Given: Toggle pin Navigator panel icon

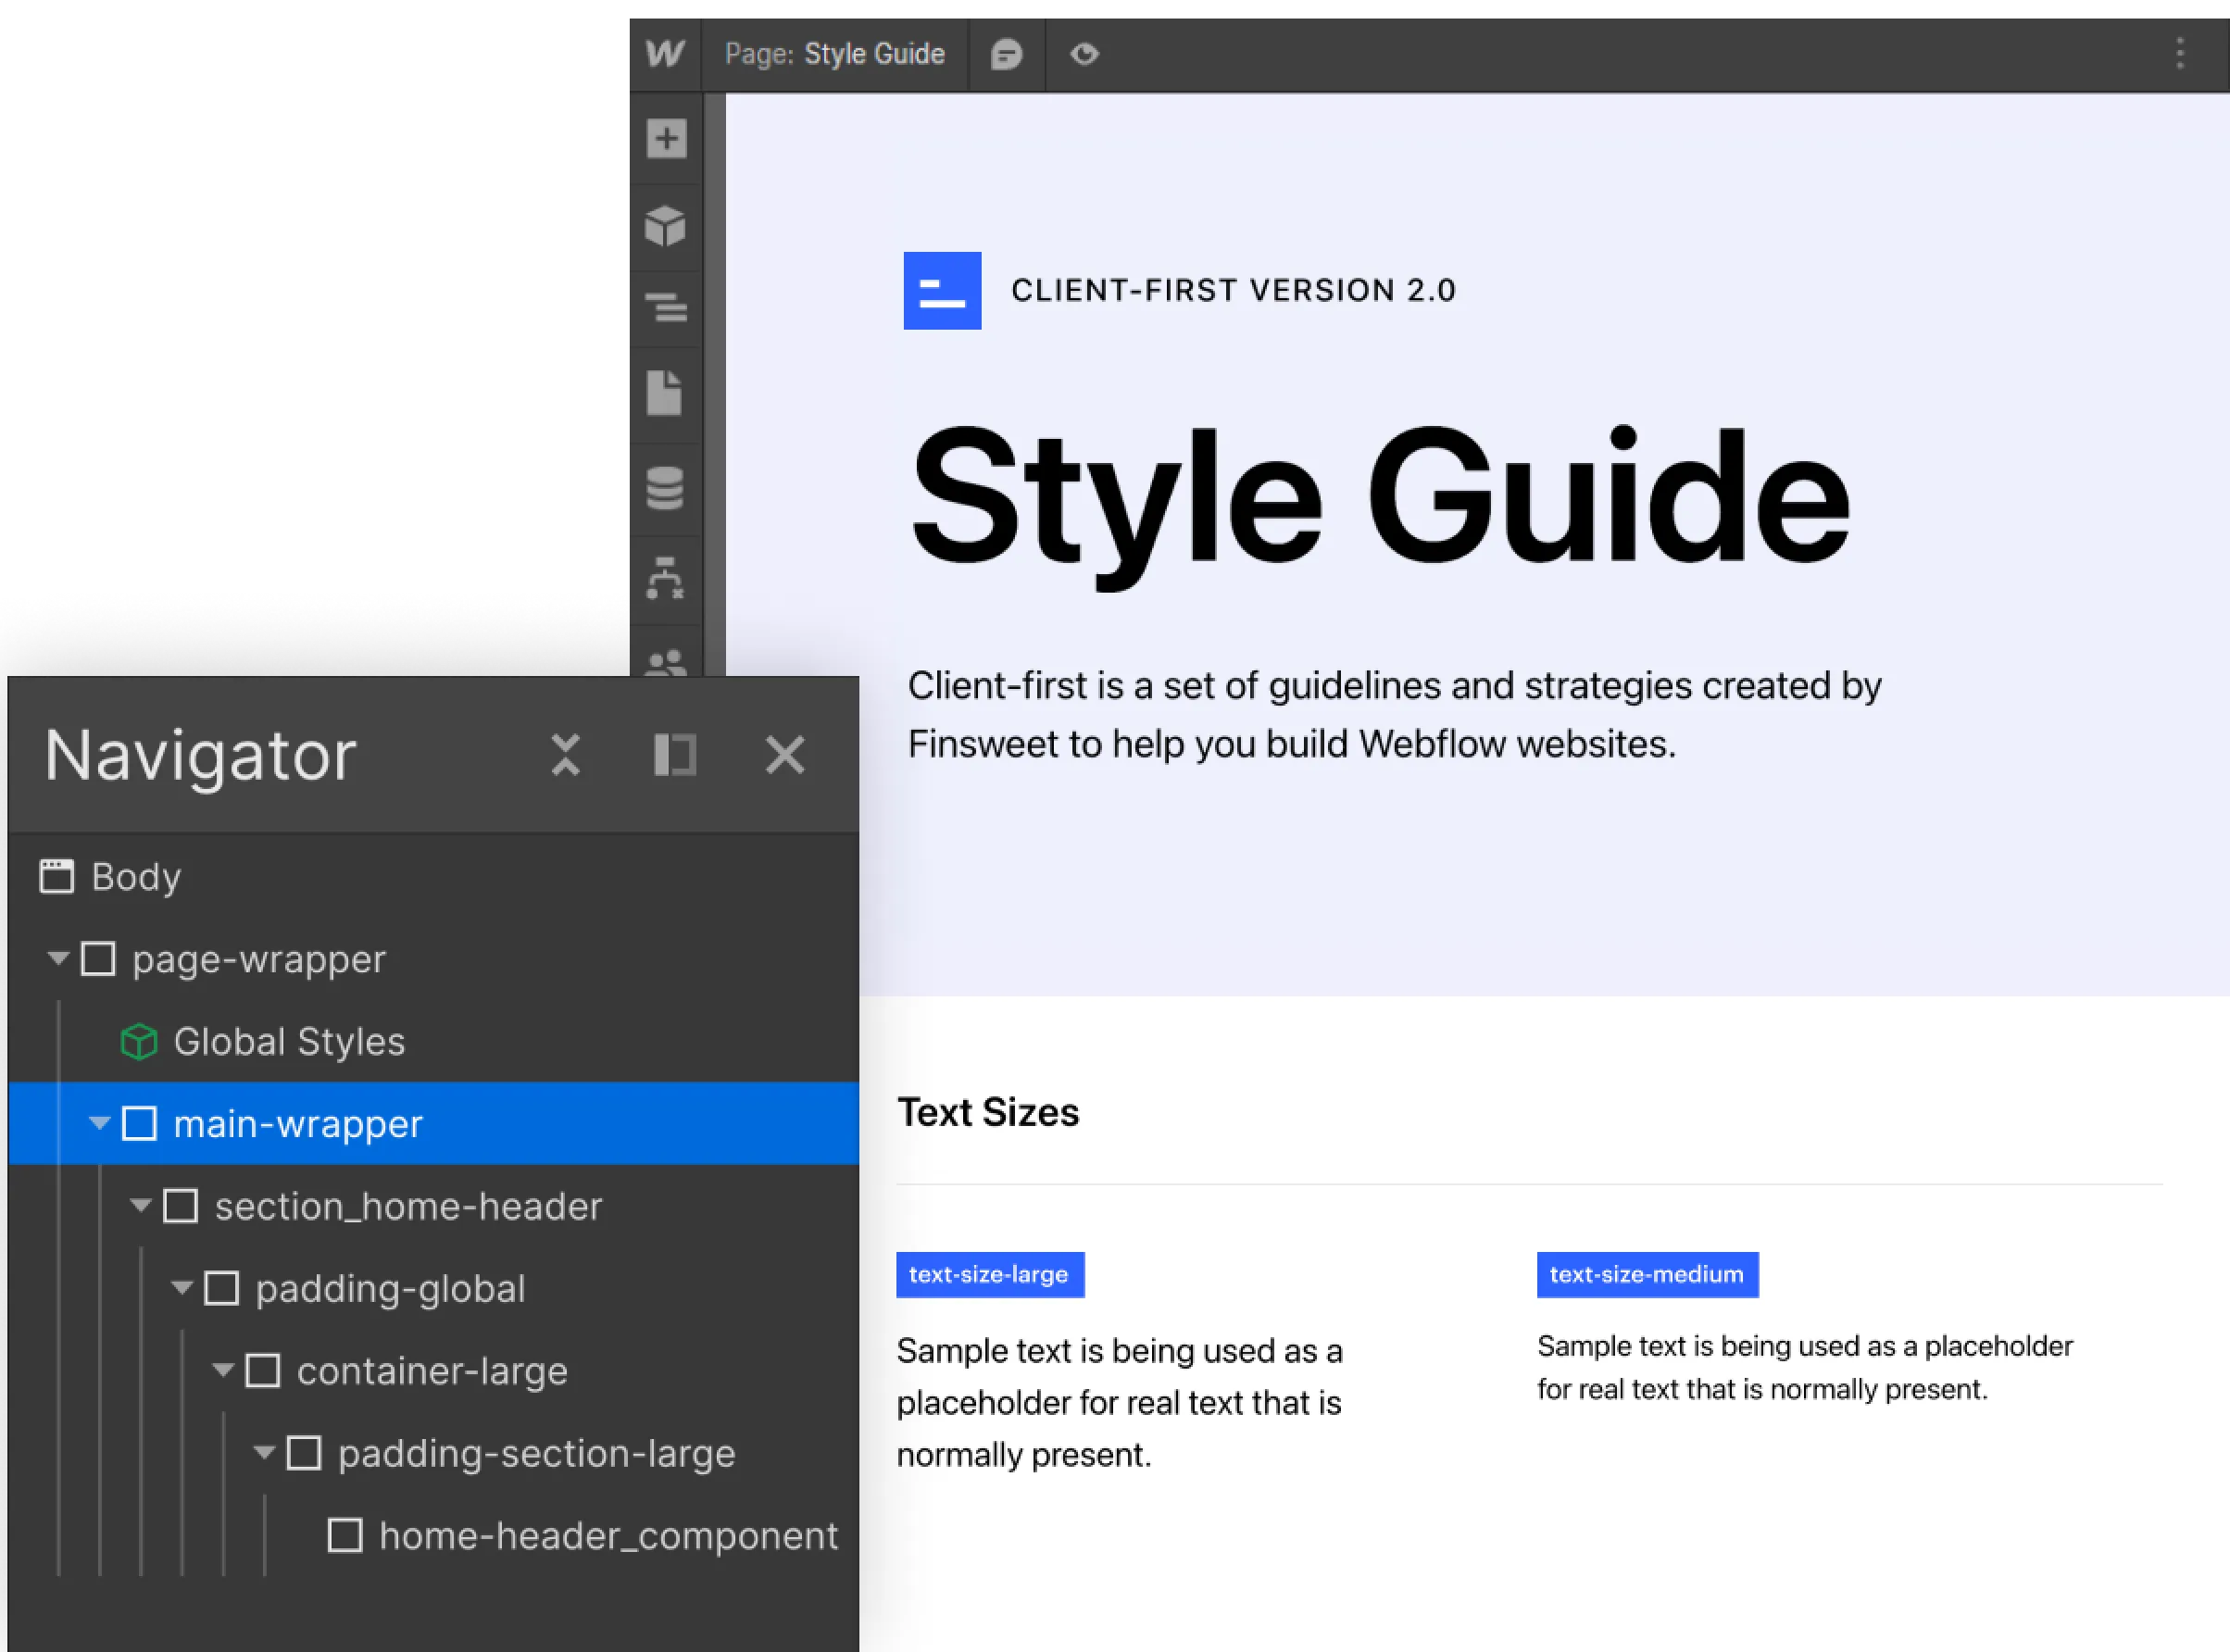Looking at the screenshot, I should [675, 755].
